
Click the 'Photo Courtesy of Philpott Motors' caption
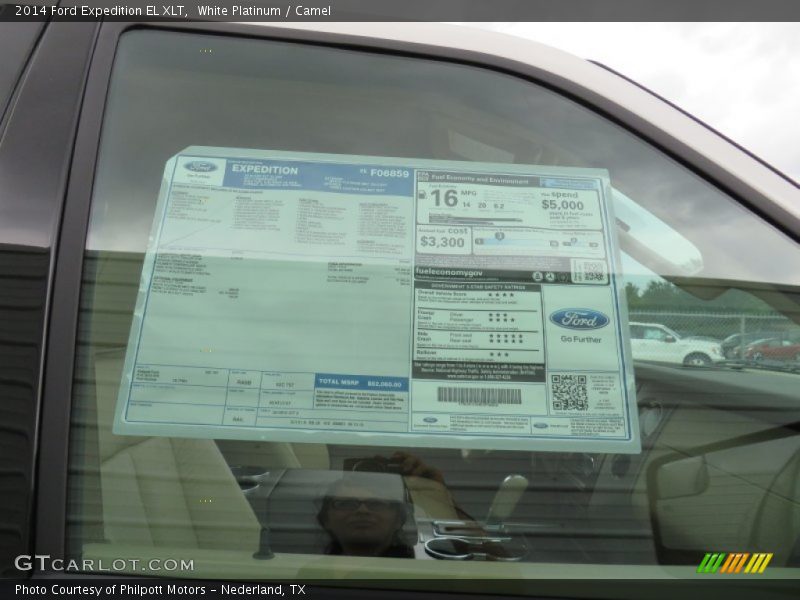point(160,590)
